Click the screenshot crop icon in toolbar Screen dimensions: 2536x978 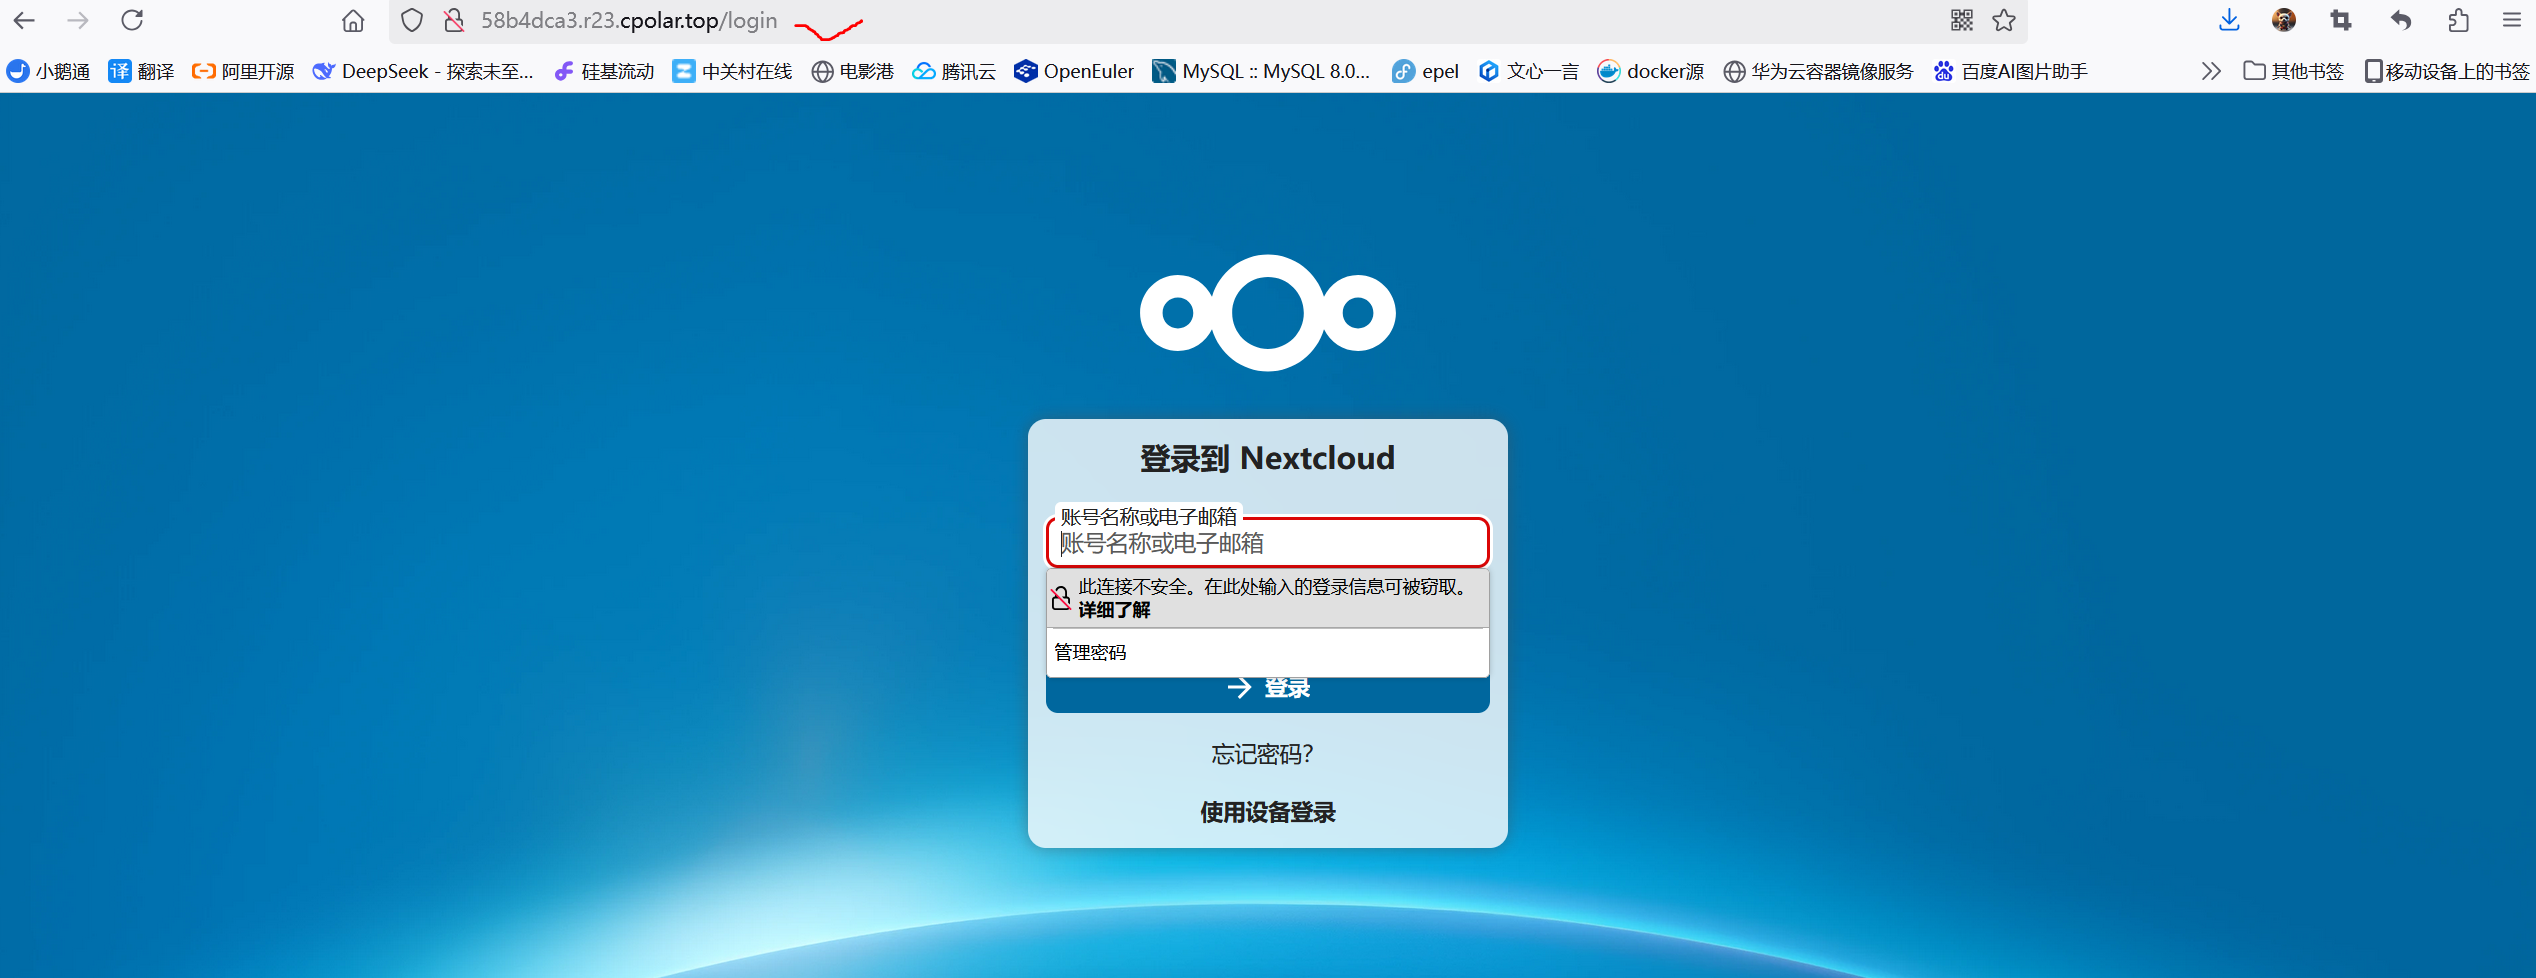pyautogui.click(x=2341, y=20)
